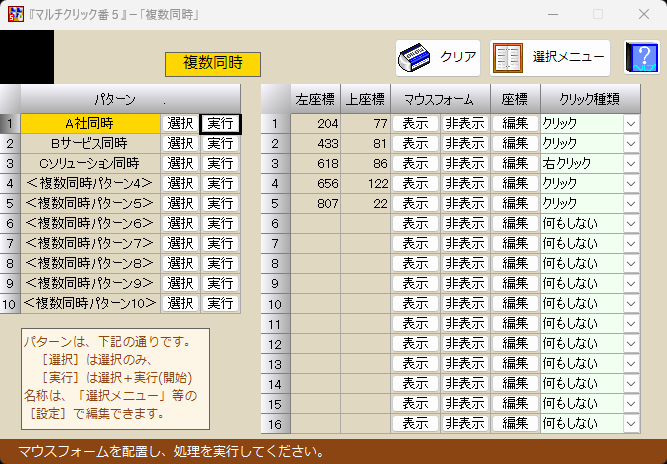The image size is (667, 464).
Task: Open click type dropdown for row 3
Action: point(631,164)
